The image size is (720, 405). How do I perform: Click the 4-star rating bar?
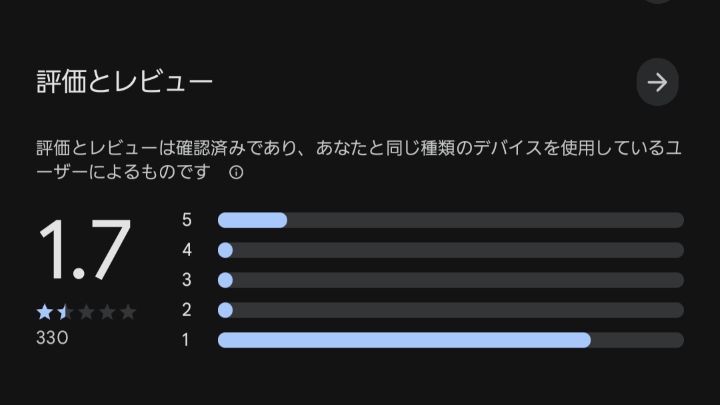tap(451, 250)
